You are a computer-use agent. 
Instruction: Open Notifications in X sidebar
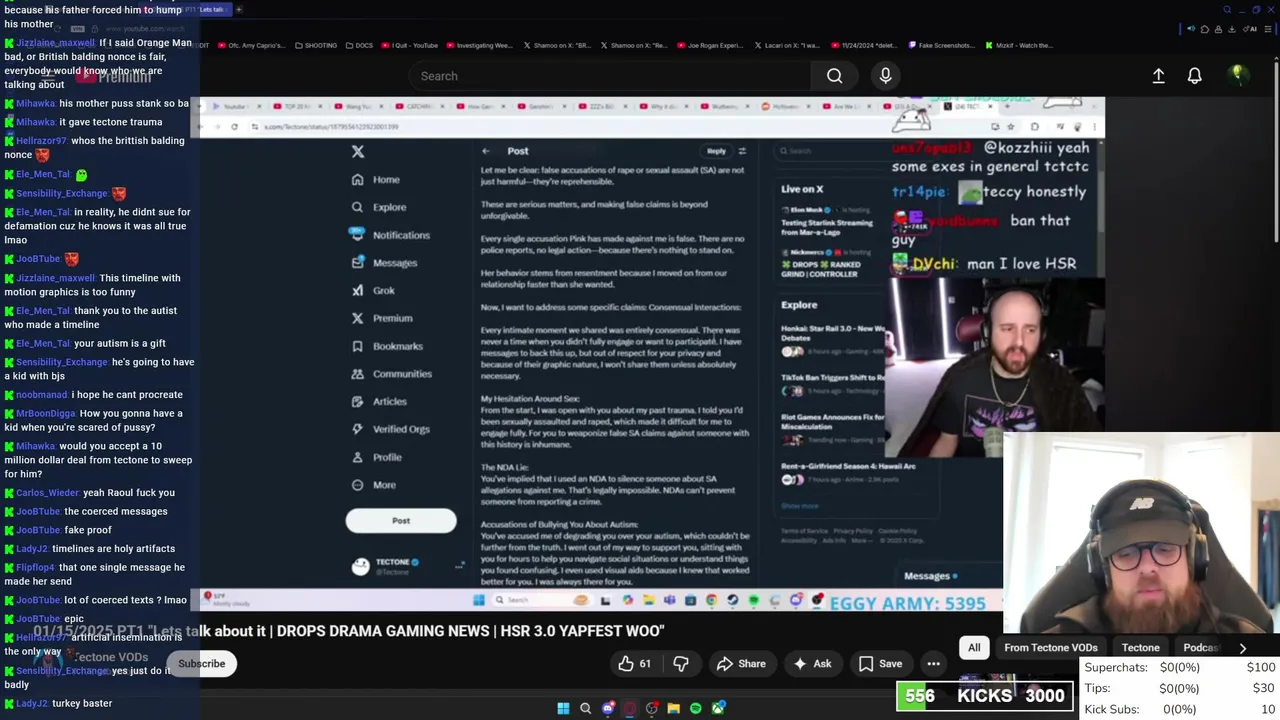tap(390, 235)
